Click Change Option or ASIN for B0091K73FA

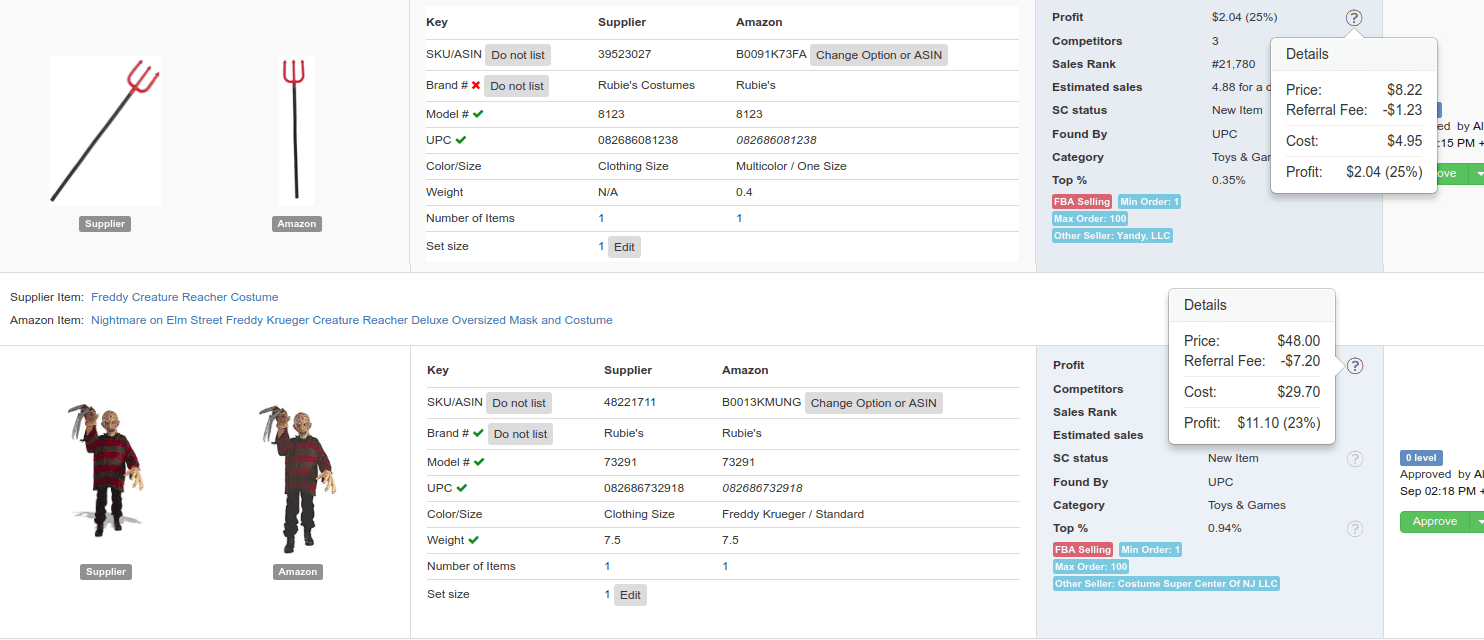(x=879, y=55)
